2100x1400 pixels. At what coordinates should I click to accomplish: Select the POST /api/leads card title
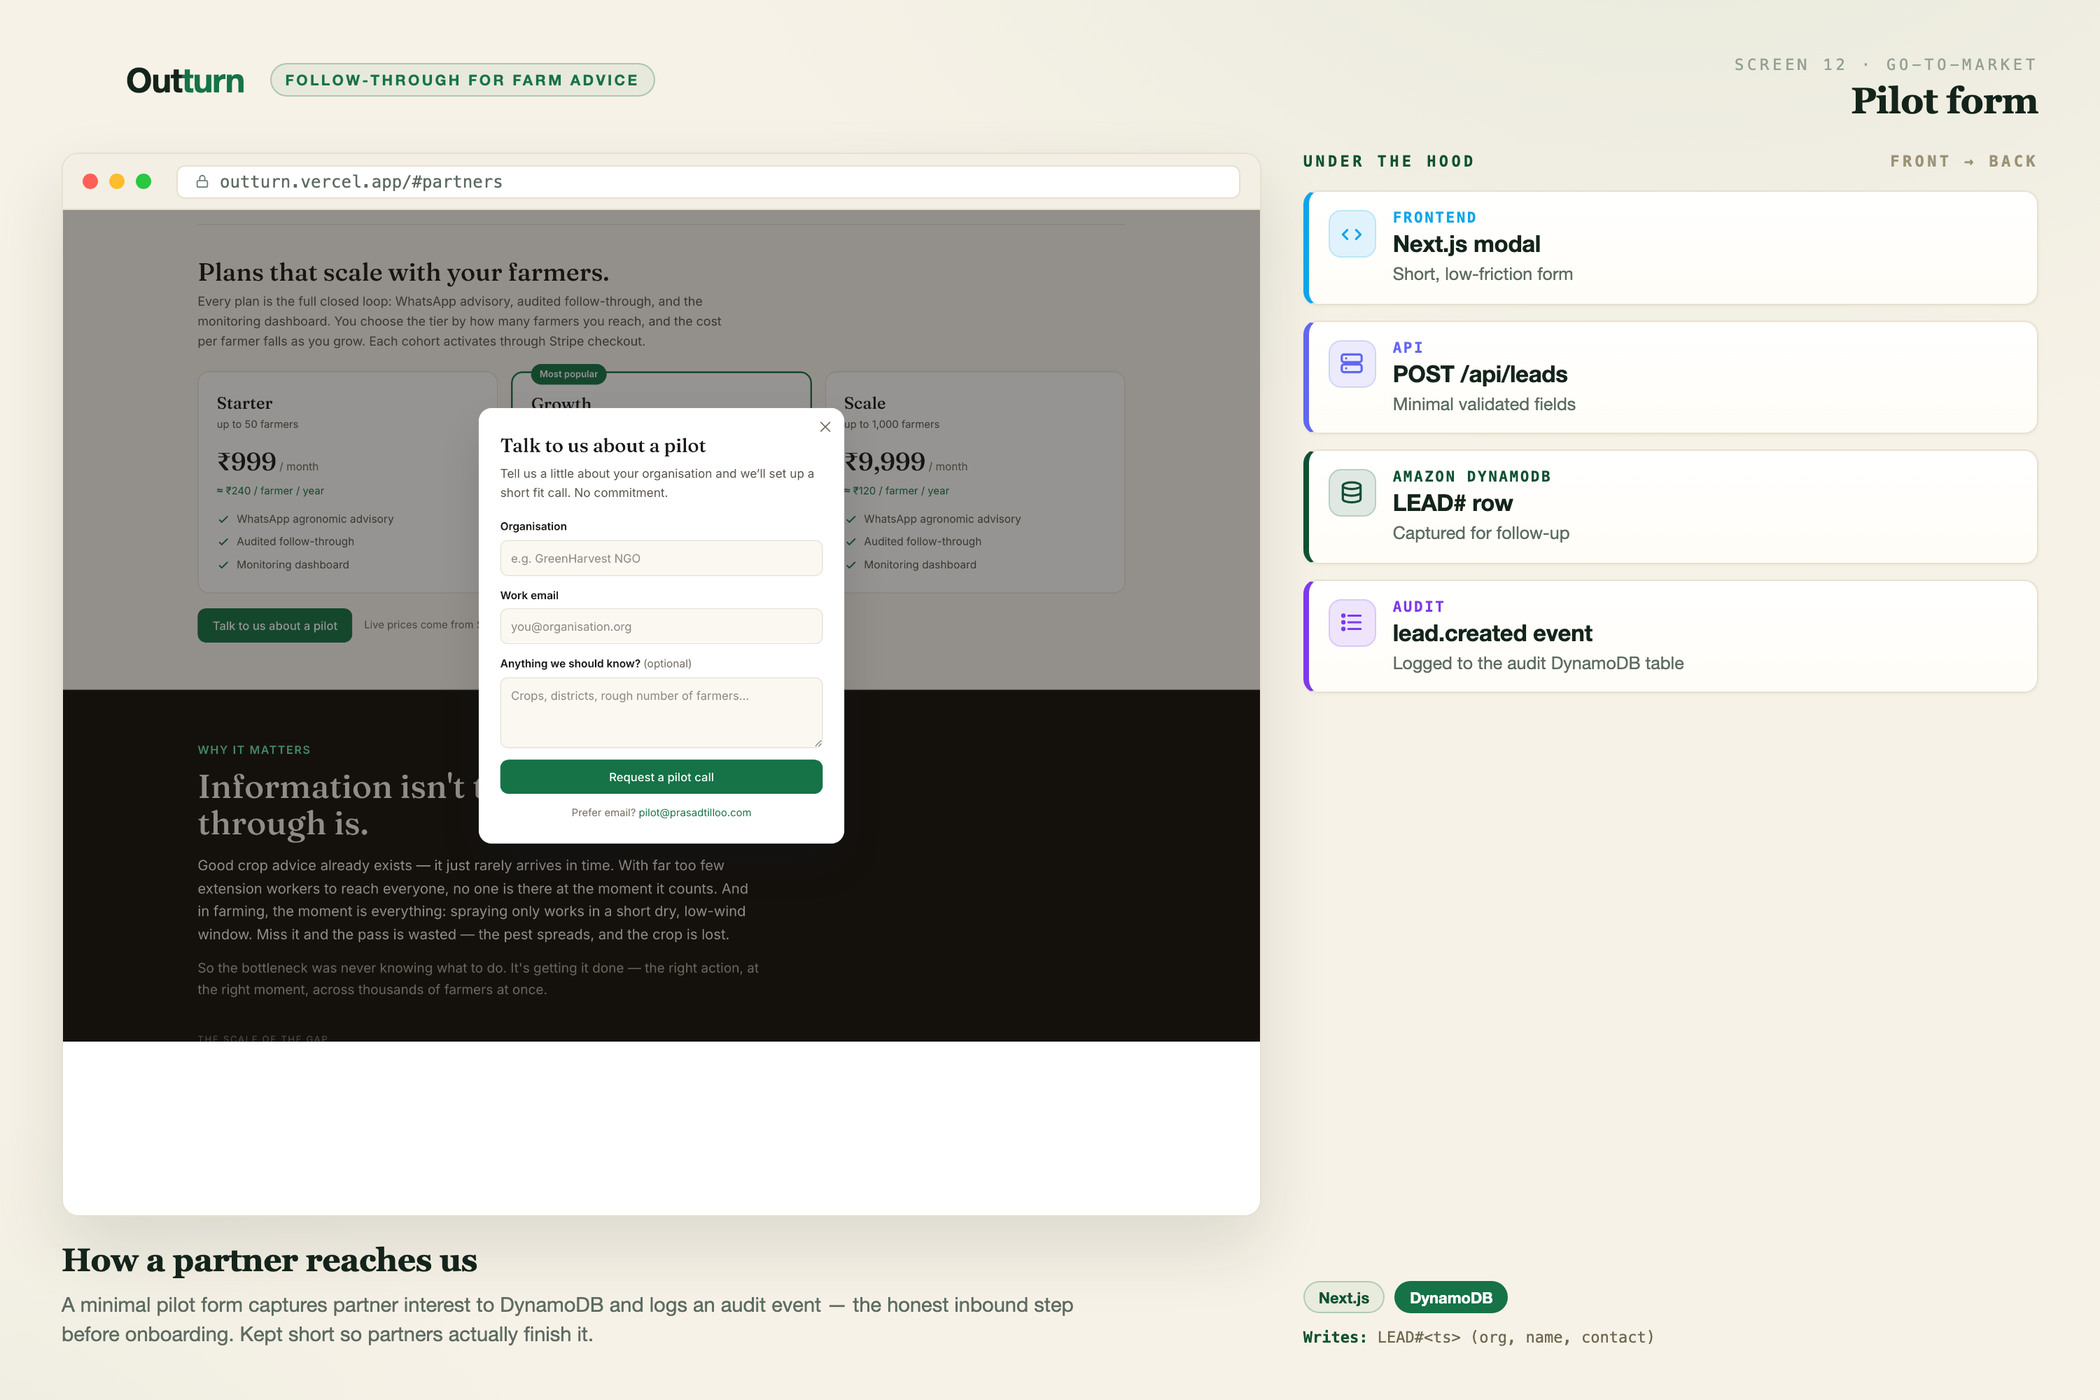1480,374
